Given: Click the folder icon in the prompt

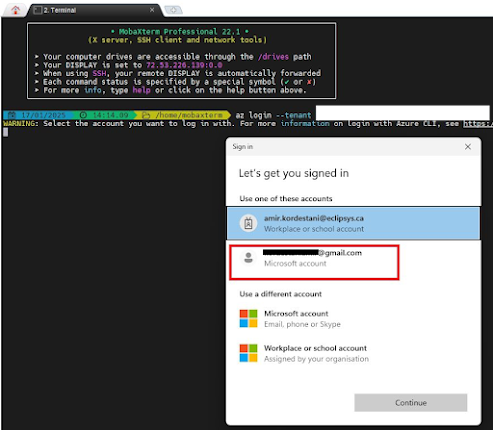Looking at the screenshot, I should [x=146, y=115].
